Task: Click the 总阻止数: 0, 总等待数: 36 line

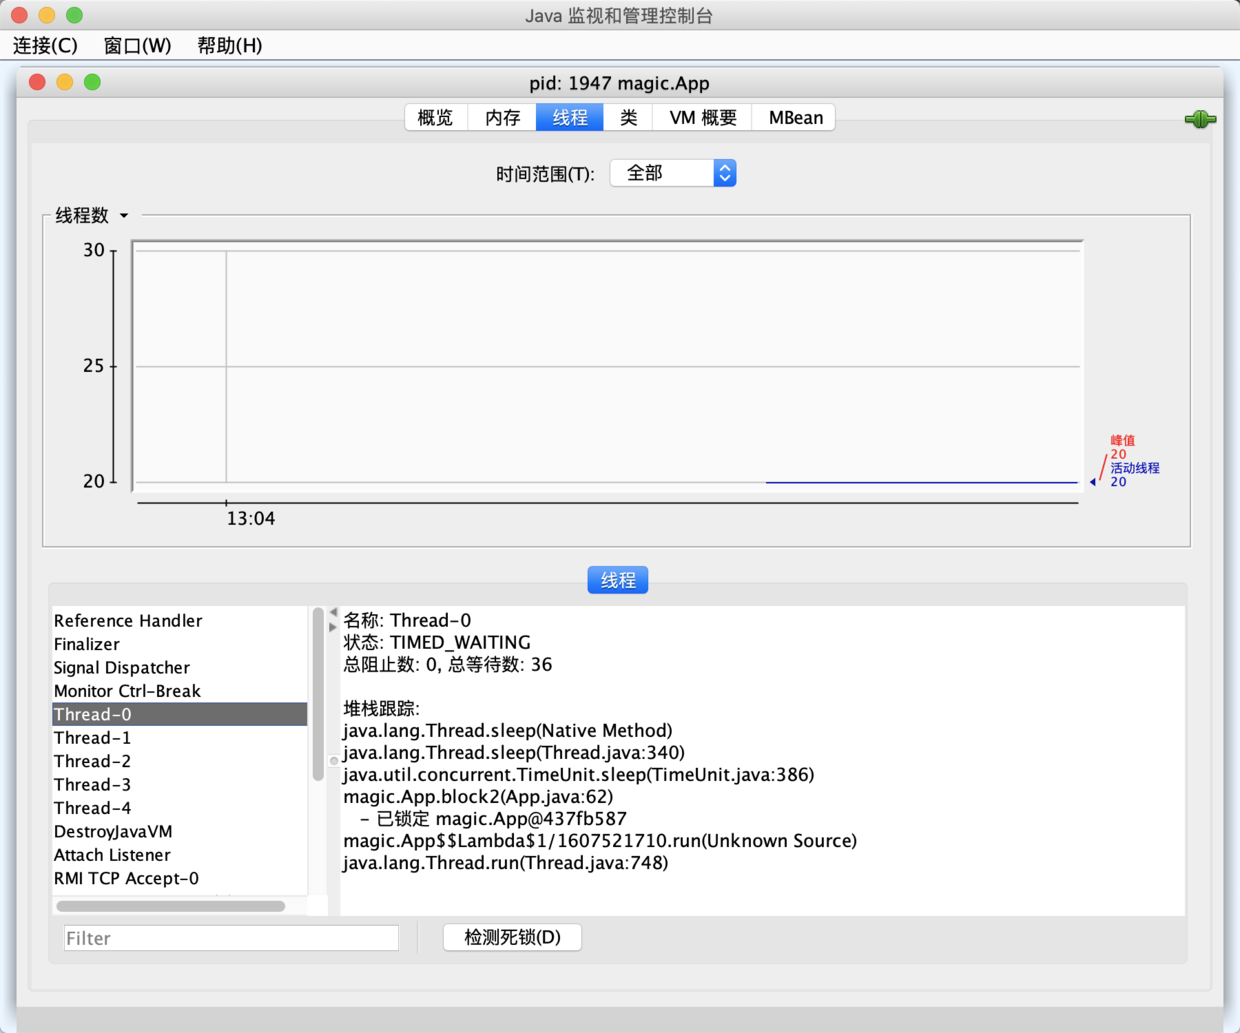Action: pyautogui.click(x=447, y=664)
